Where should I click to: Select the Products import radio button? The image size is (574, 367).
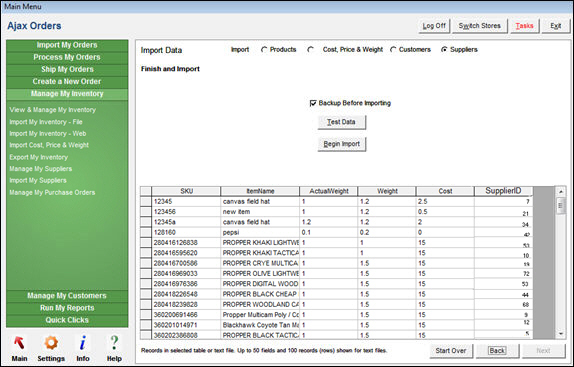point(264,50)
